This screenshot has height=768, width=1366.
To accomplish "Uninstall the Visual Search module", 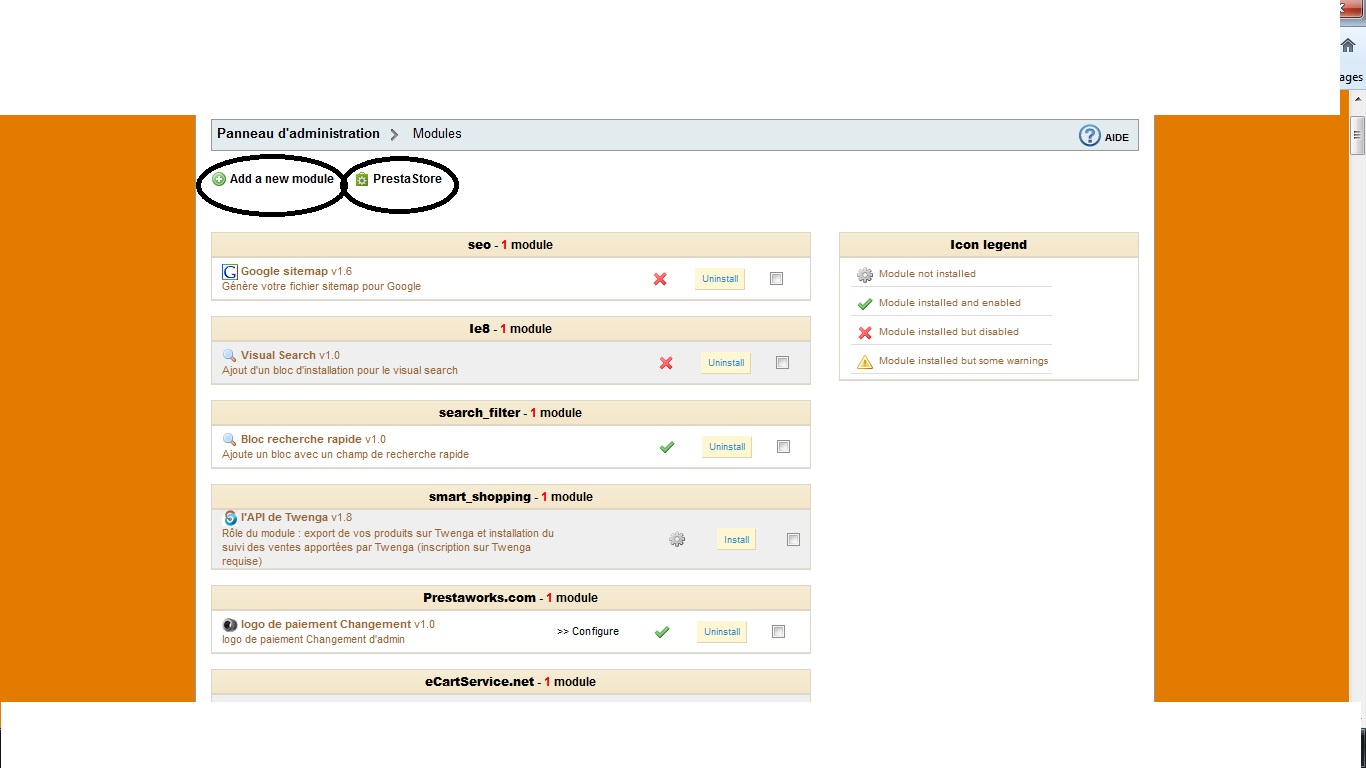I will [x=726, y=363].
